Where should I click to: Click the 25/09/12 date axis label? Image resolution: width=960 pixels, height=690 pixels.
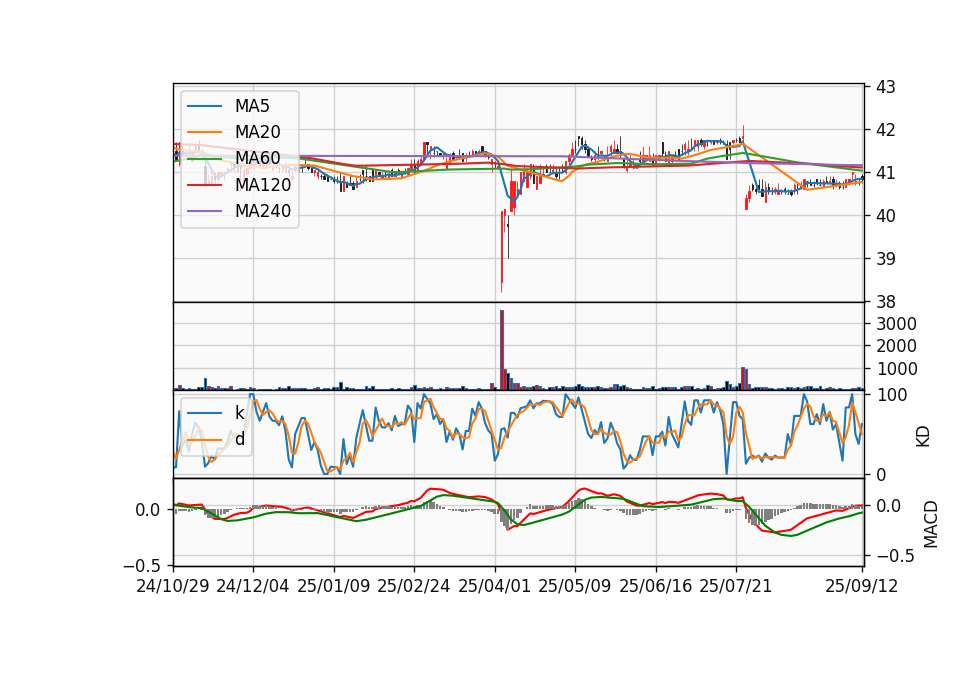click(862, 586)
